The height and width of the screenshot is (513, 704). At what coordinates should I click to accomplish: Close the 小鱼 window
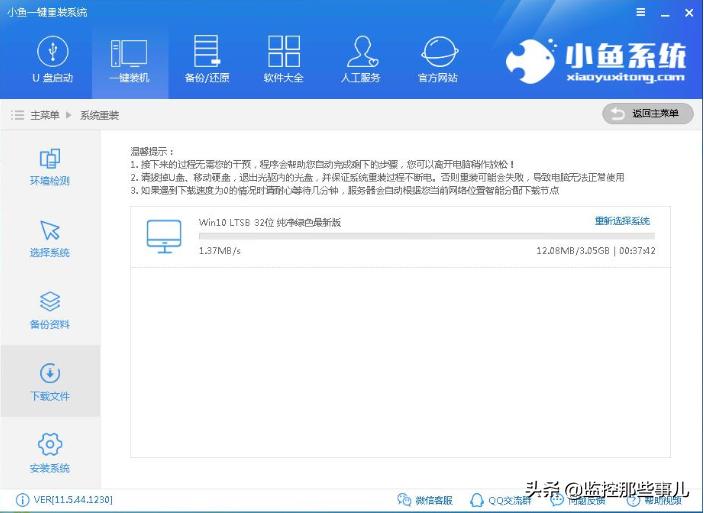click(x=689, y=13)
